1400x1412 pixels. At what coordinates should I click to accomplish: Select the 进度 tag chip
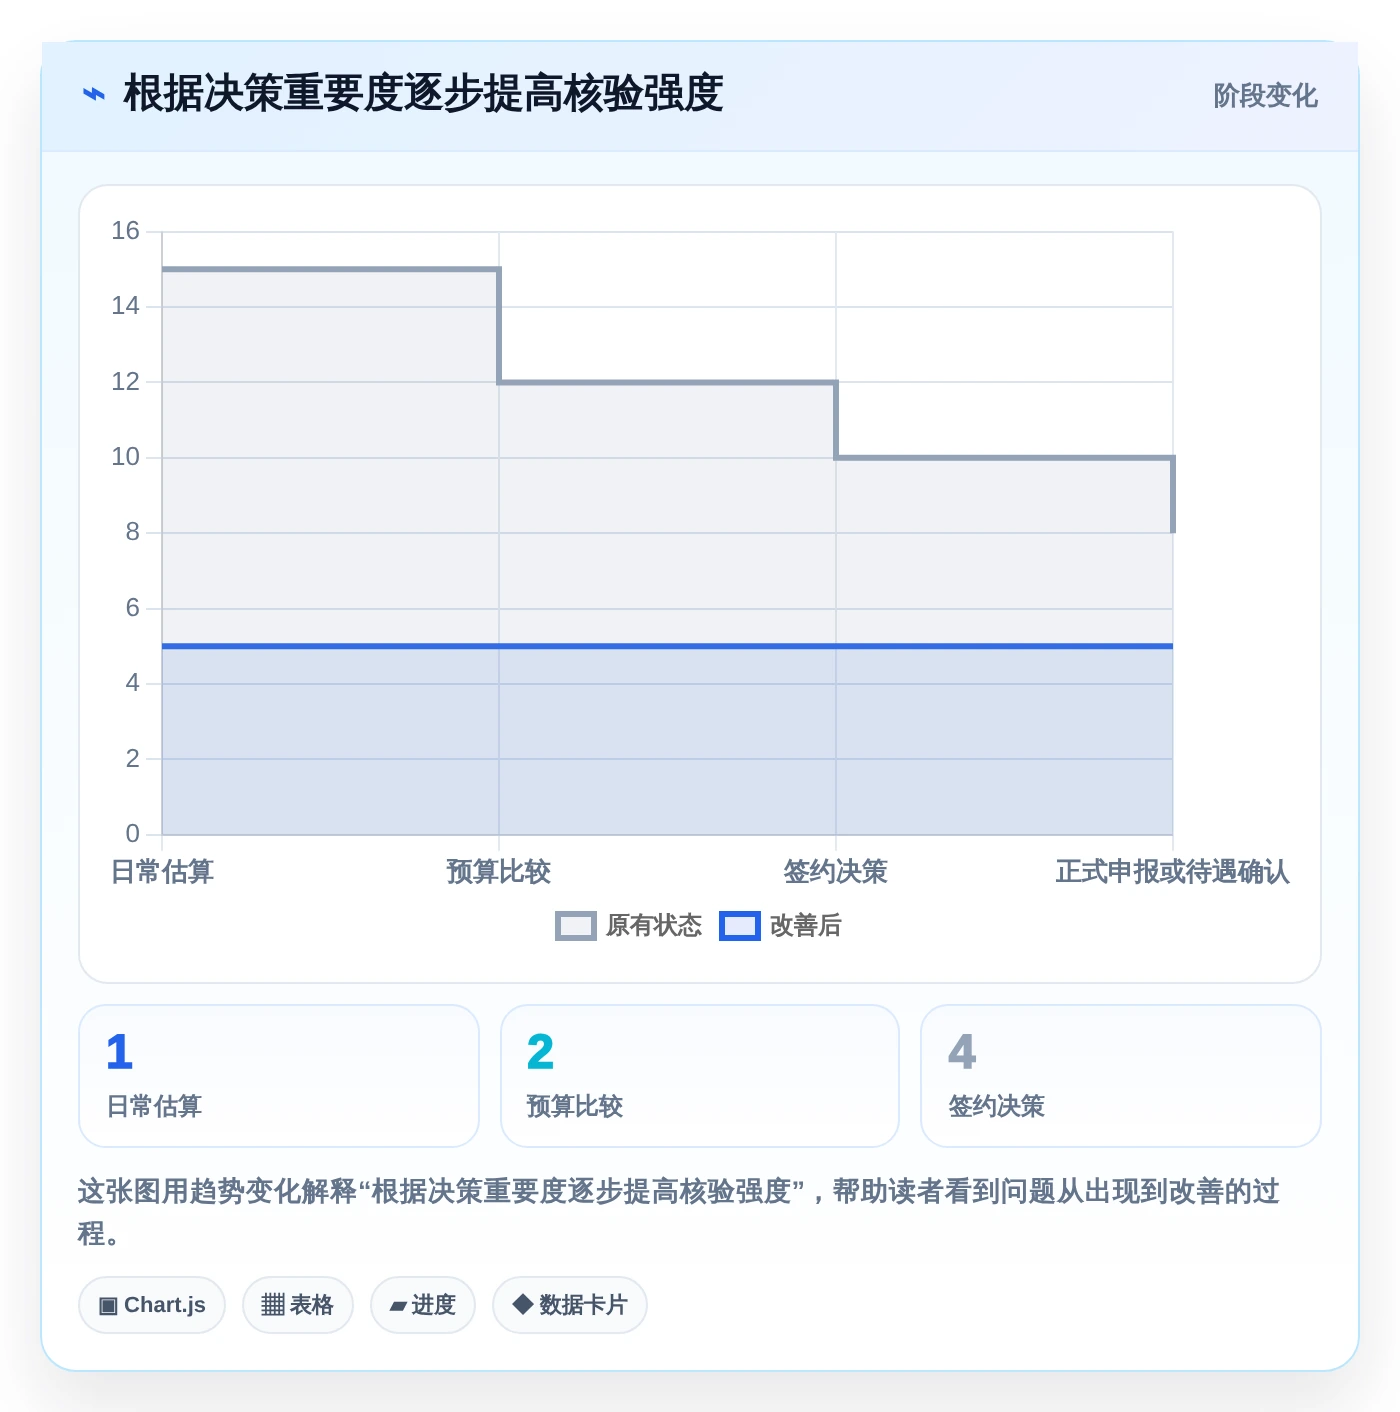[423, 1305]
